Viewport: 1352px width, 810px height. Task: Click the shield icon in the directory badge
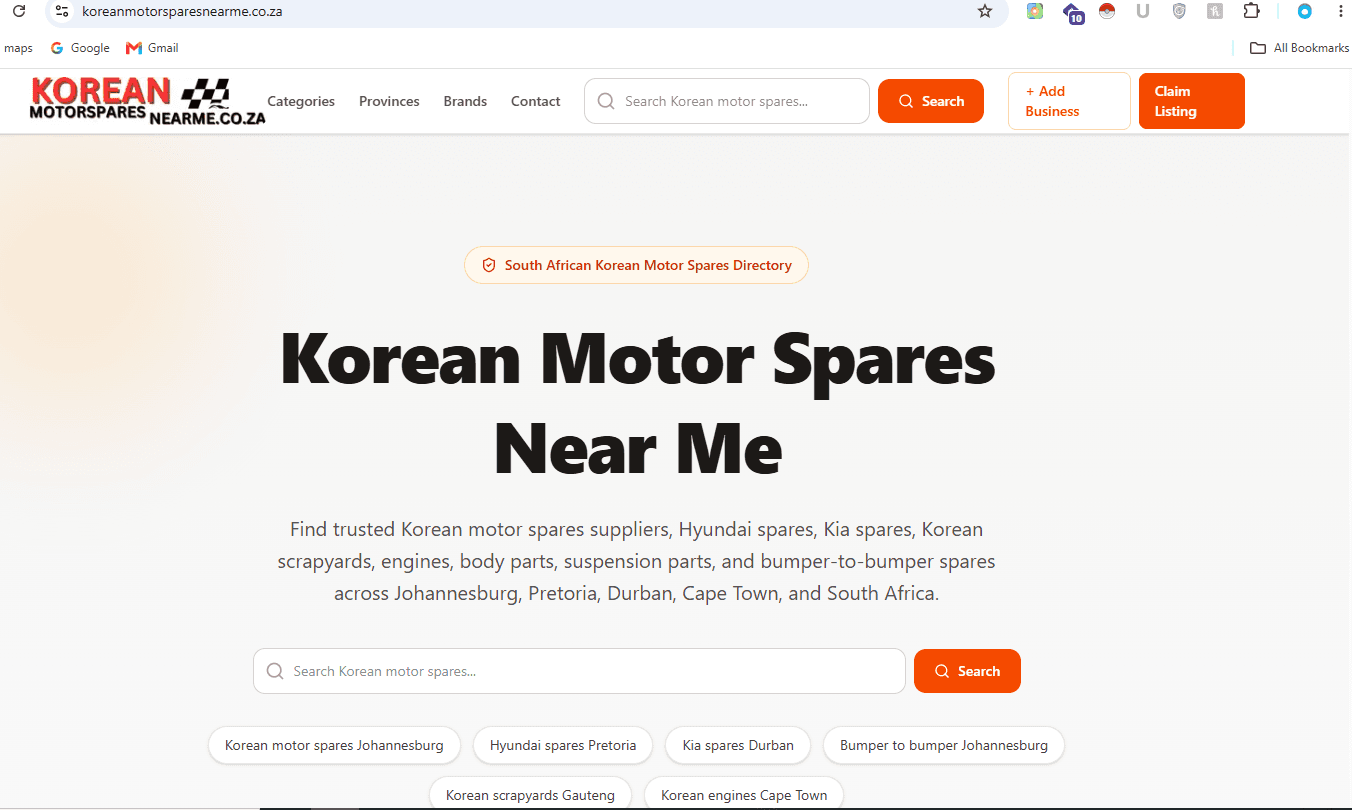coord(489,265)
